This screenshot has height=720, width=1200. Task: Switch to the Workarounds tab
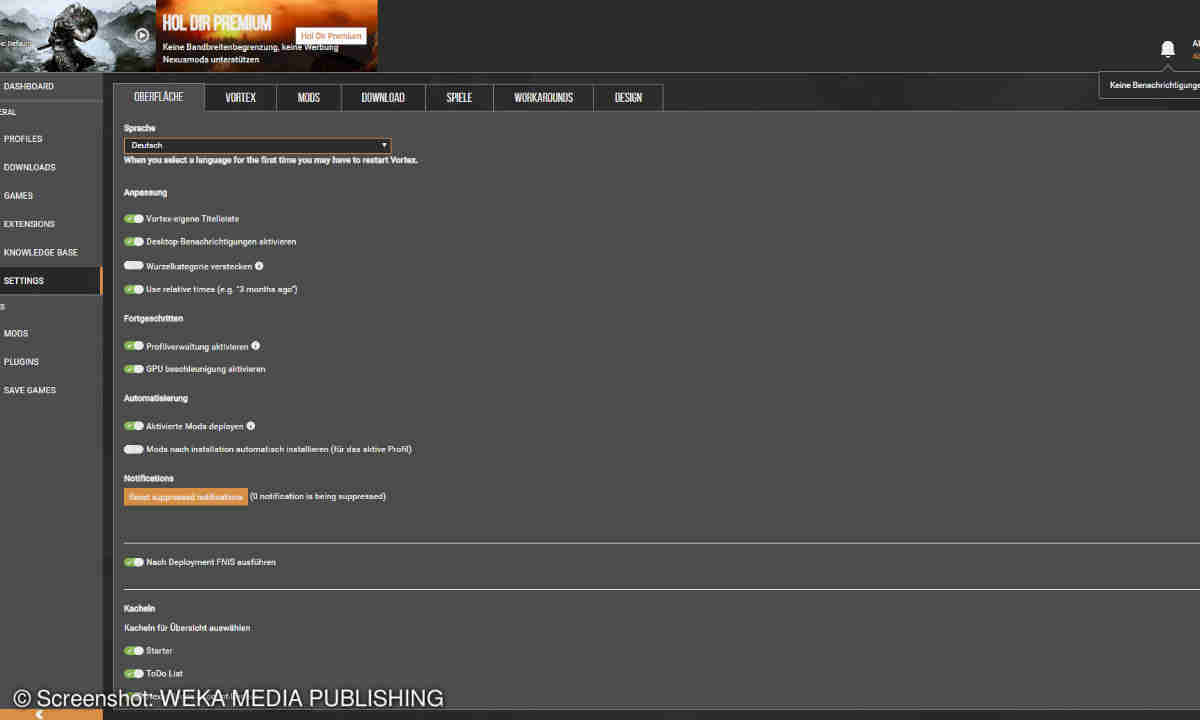point(543,98)
